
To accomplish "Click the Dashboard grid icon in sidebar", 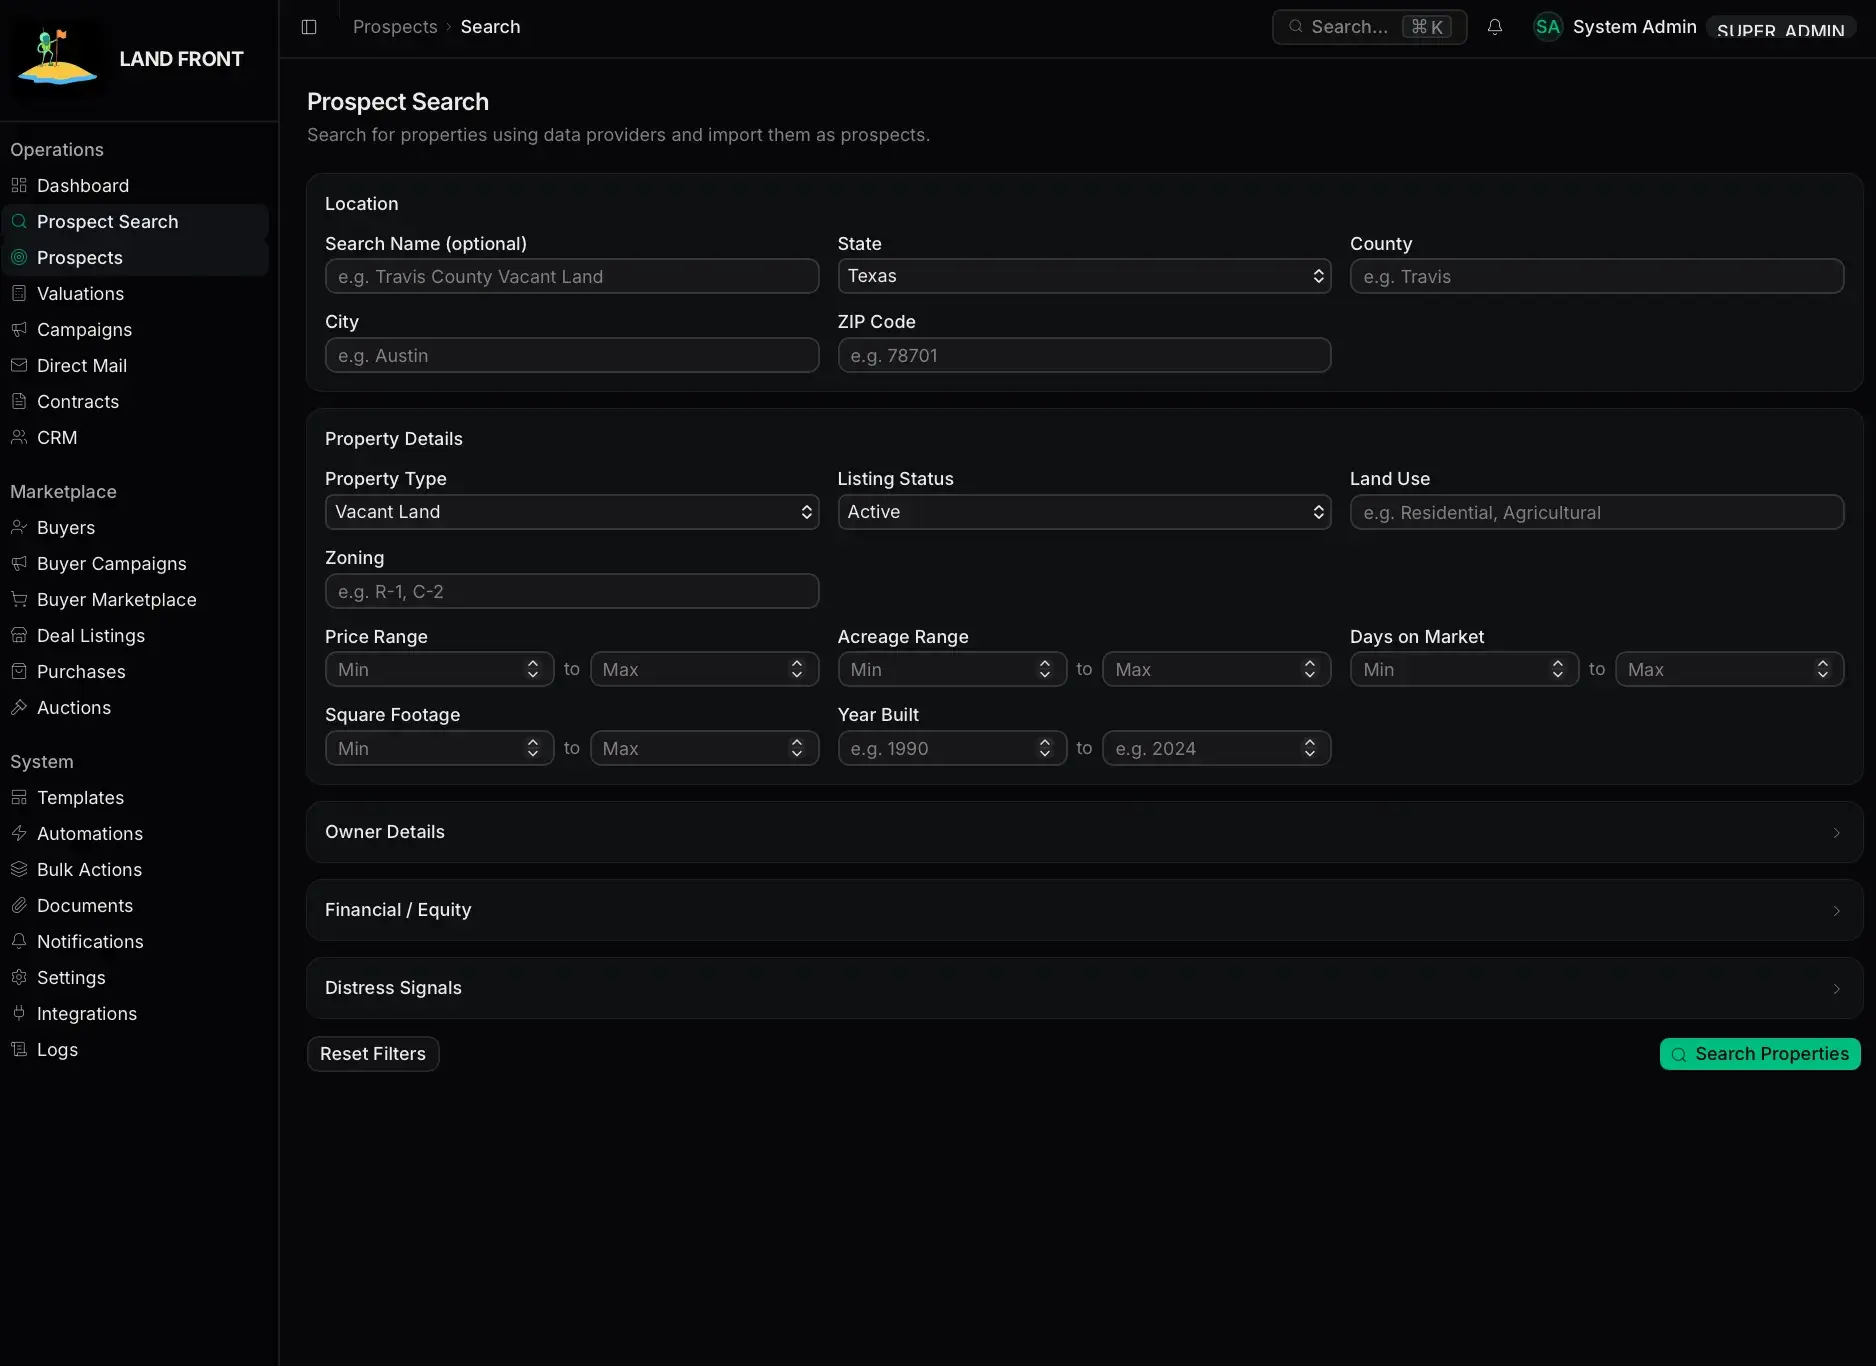I will coord(19,186).
